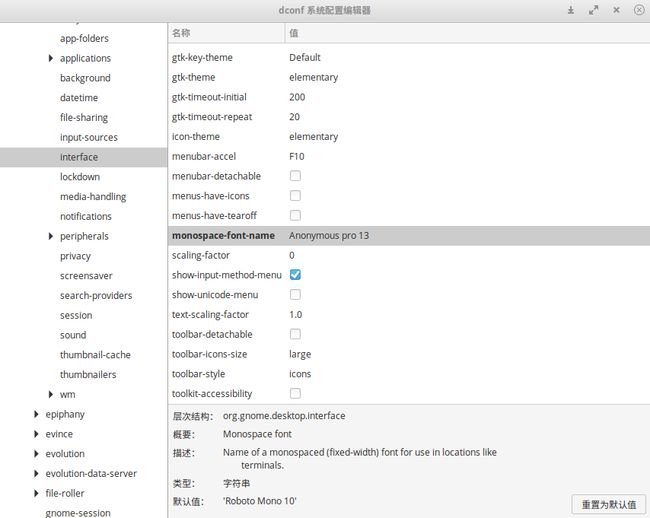Image resolution: width=650 pixels, height=518 pixels.
Task: Select the interface tree item
Action: point(84,157)
